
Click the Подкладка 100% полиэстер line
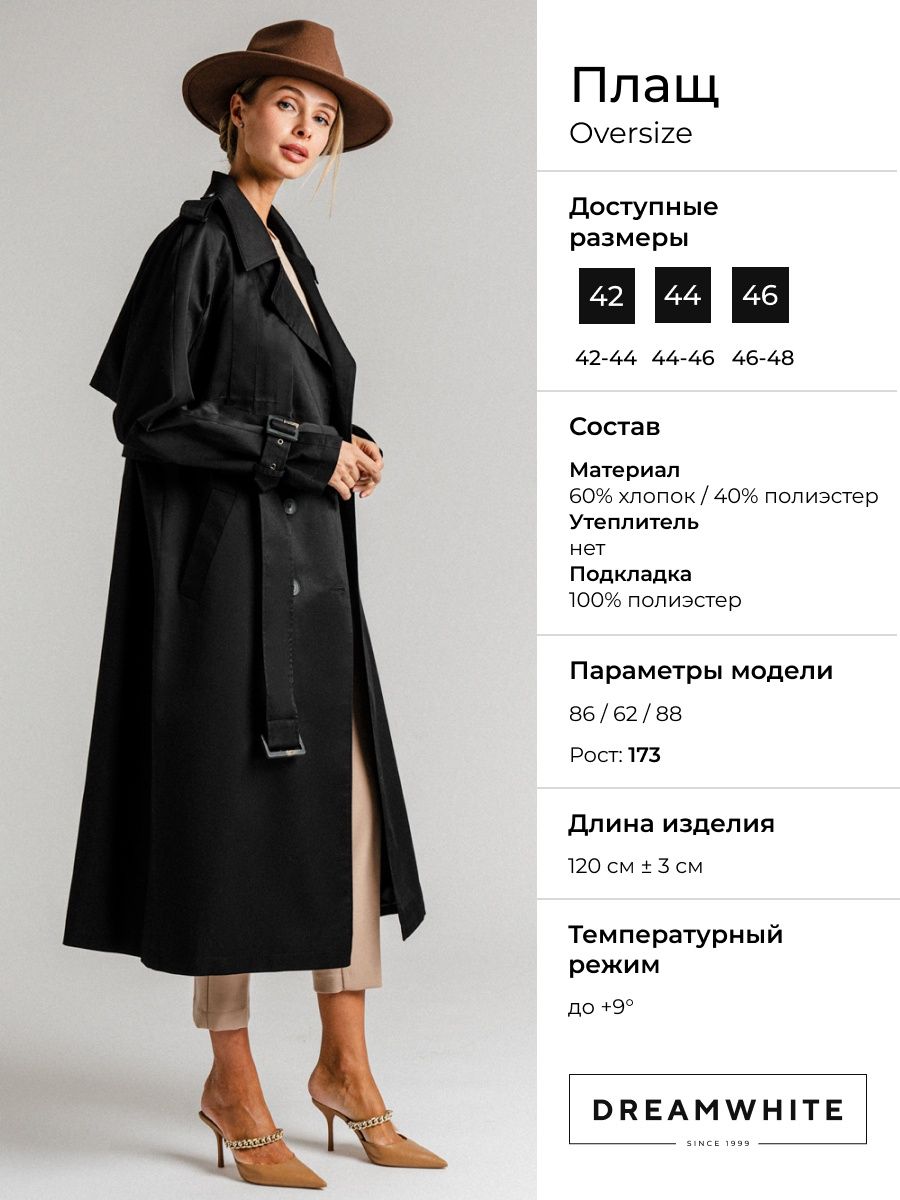click(655, 600)
